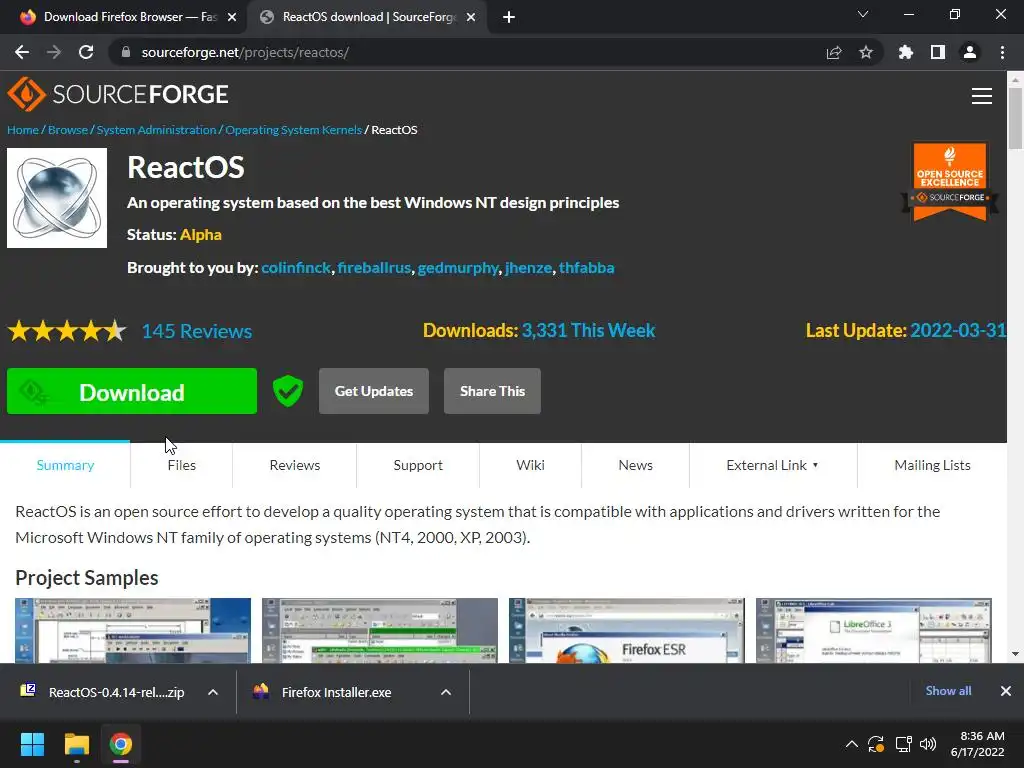Select the Summary tab
The width and height of the screenshot is (1024, 768).
[x=65, y=465]
